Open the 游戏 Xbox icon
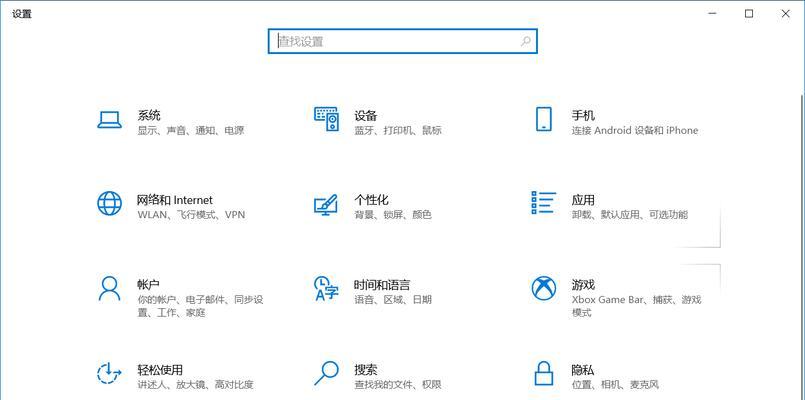 pyautogui.click(x=544, y=288)
